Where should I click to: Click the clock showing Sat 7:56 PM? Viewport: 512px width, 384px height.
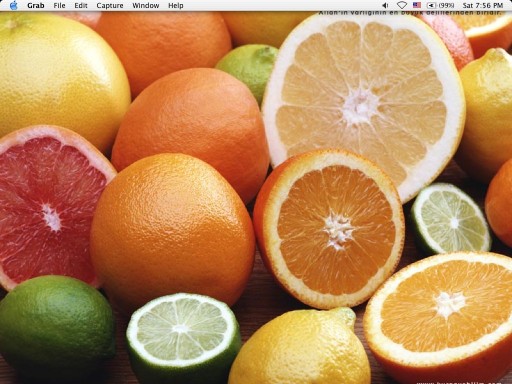pyautogui.click(x=483, y=5)
